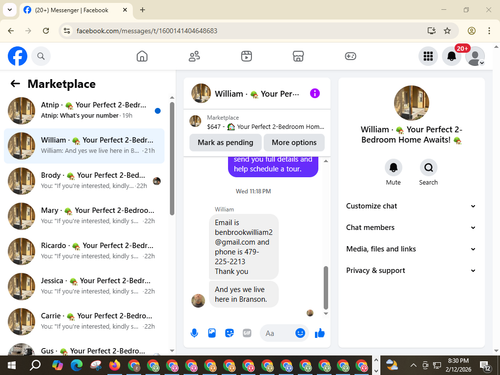The width and height of the screenshot is (500, 375).
Task: Go to the Home feed icon
Action: pyautogui.click(x=142, y=56)
